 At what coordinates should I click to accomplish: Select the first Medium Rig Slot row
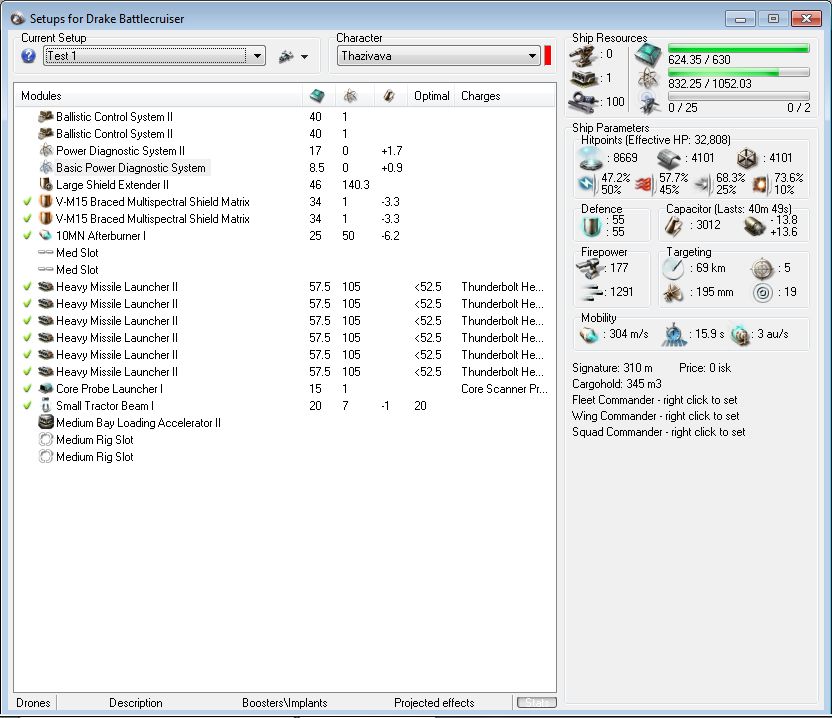[x=286, y=439]
